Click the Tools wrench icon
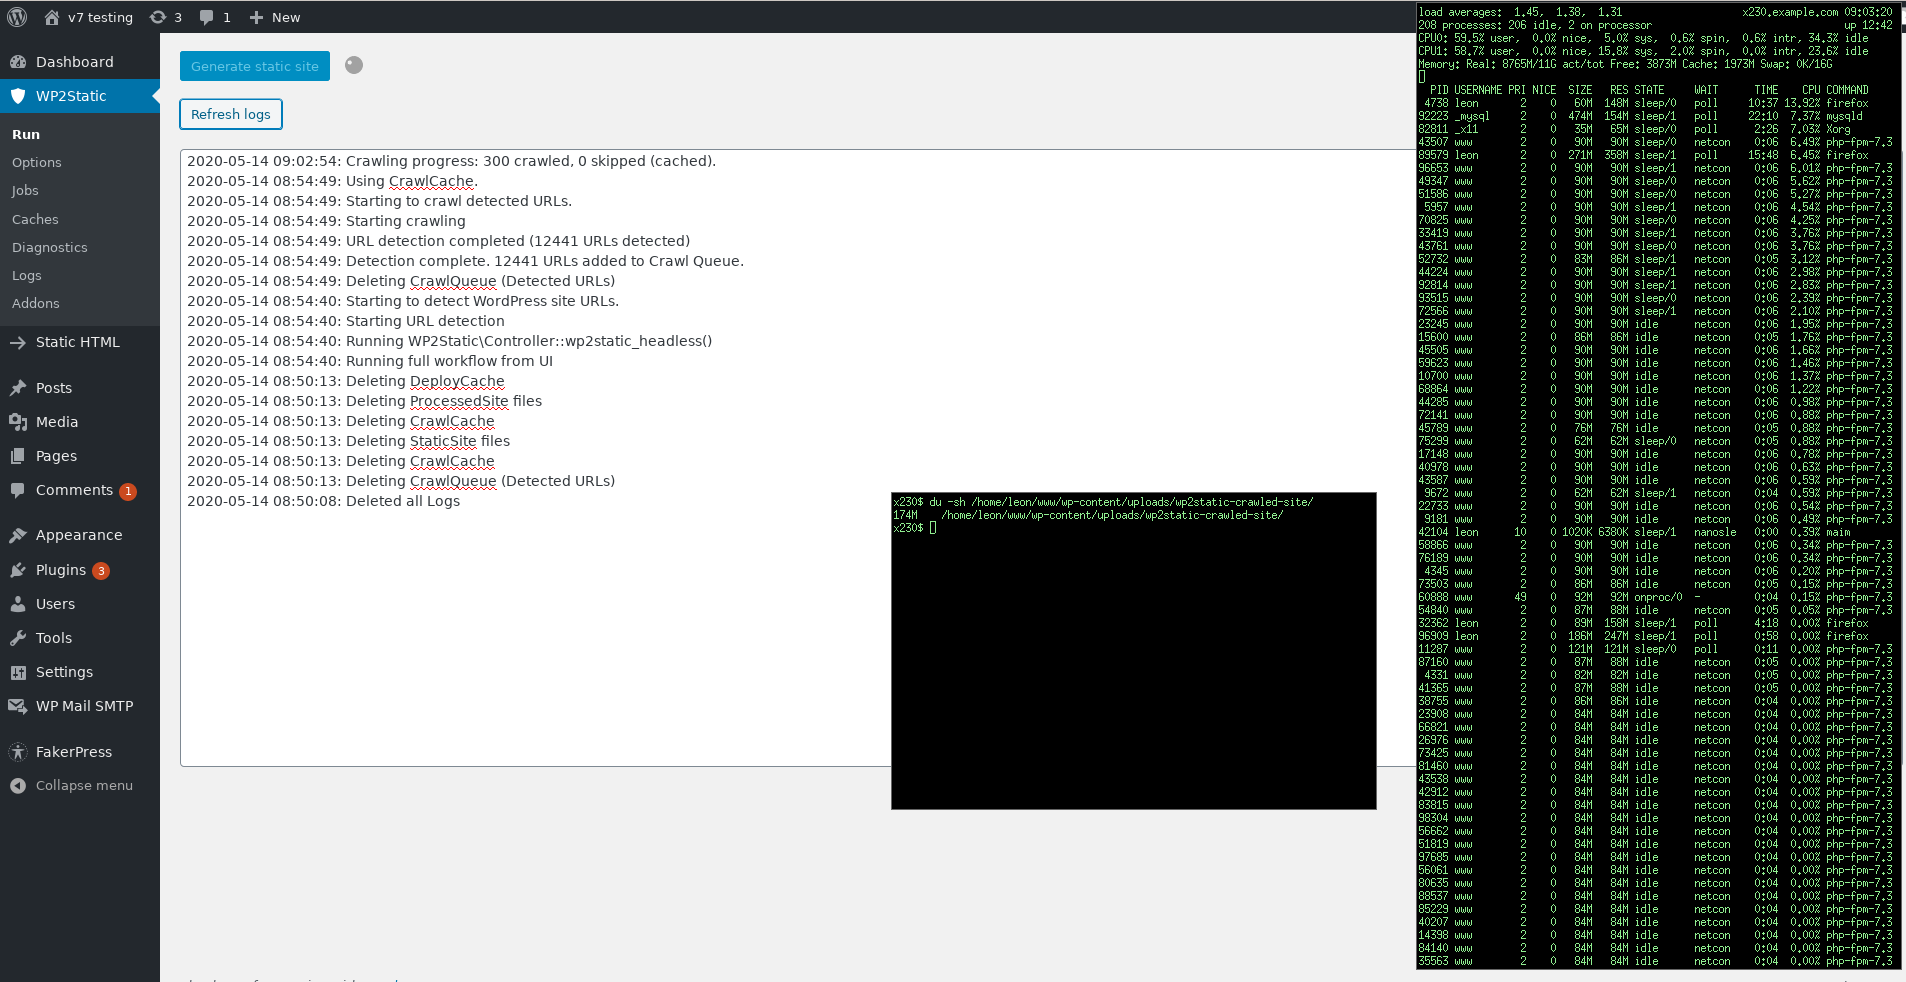The width and height of the screenshot is (1906, 982). [18, 638]
